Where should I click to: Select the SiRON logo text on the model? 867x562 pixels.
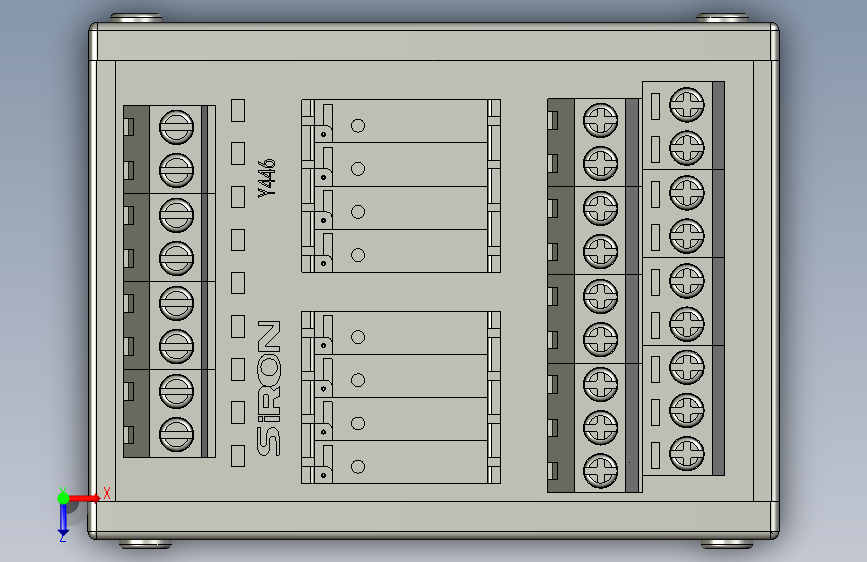(x=269, y=388)
